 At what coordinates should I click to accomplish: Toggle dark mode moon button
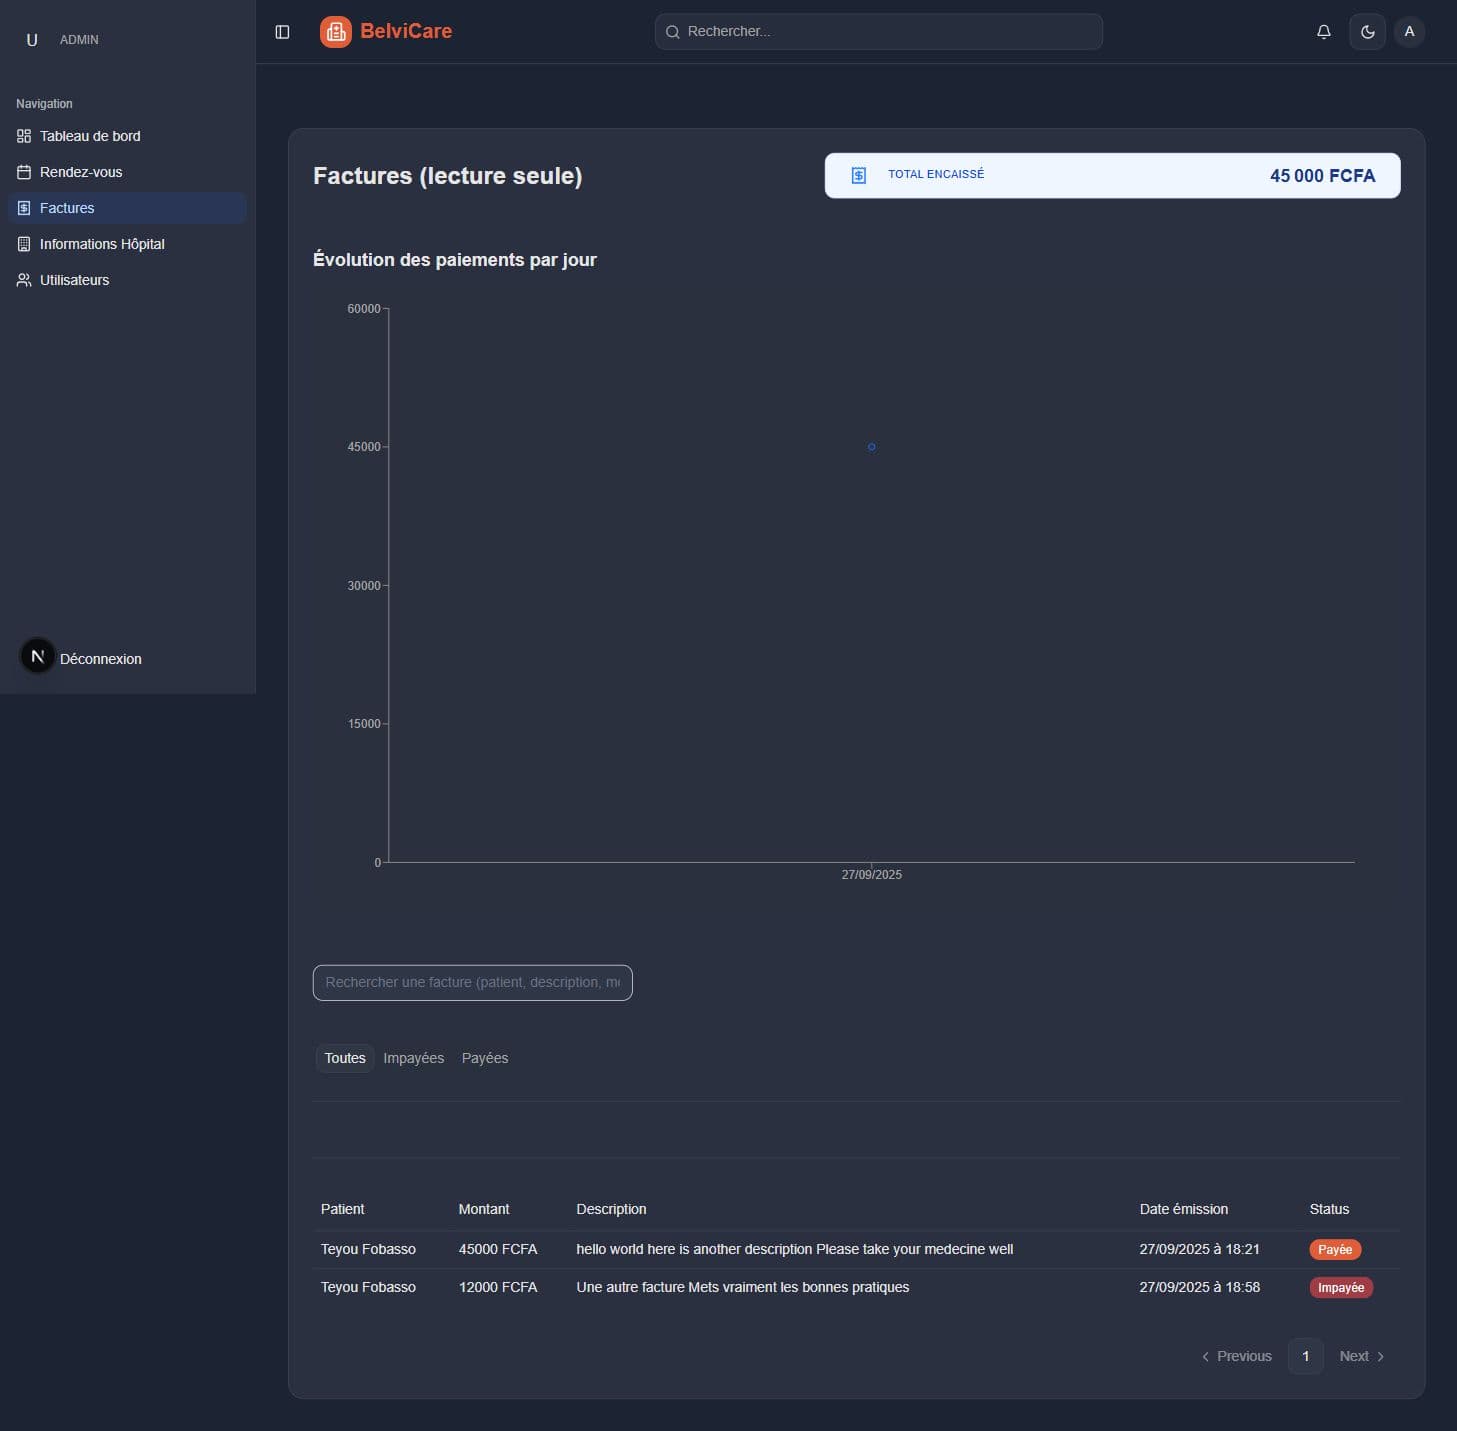[1367, 32]
